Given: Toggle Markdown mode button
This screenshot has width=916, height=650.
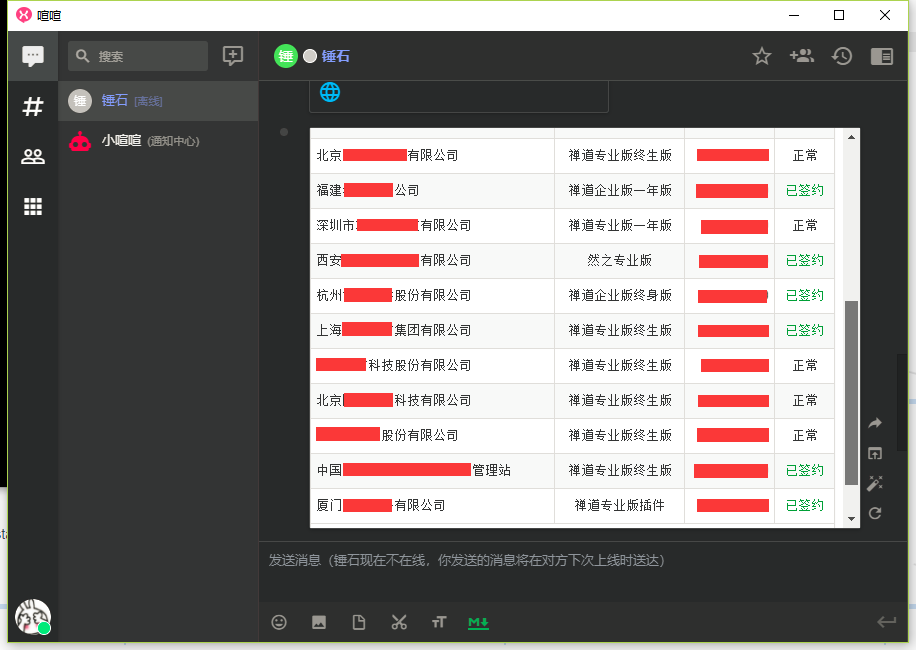Looking at the screenshot, I should 478,623.
